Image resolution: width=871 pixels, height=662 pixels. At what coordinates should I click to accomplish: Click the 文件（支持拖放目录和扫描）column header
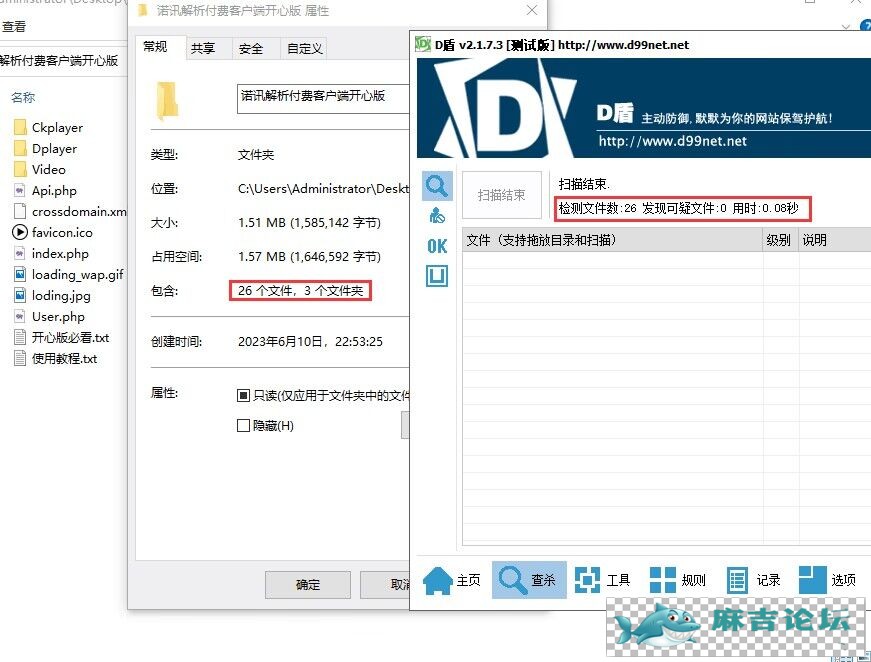(613, 240)
